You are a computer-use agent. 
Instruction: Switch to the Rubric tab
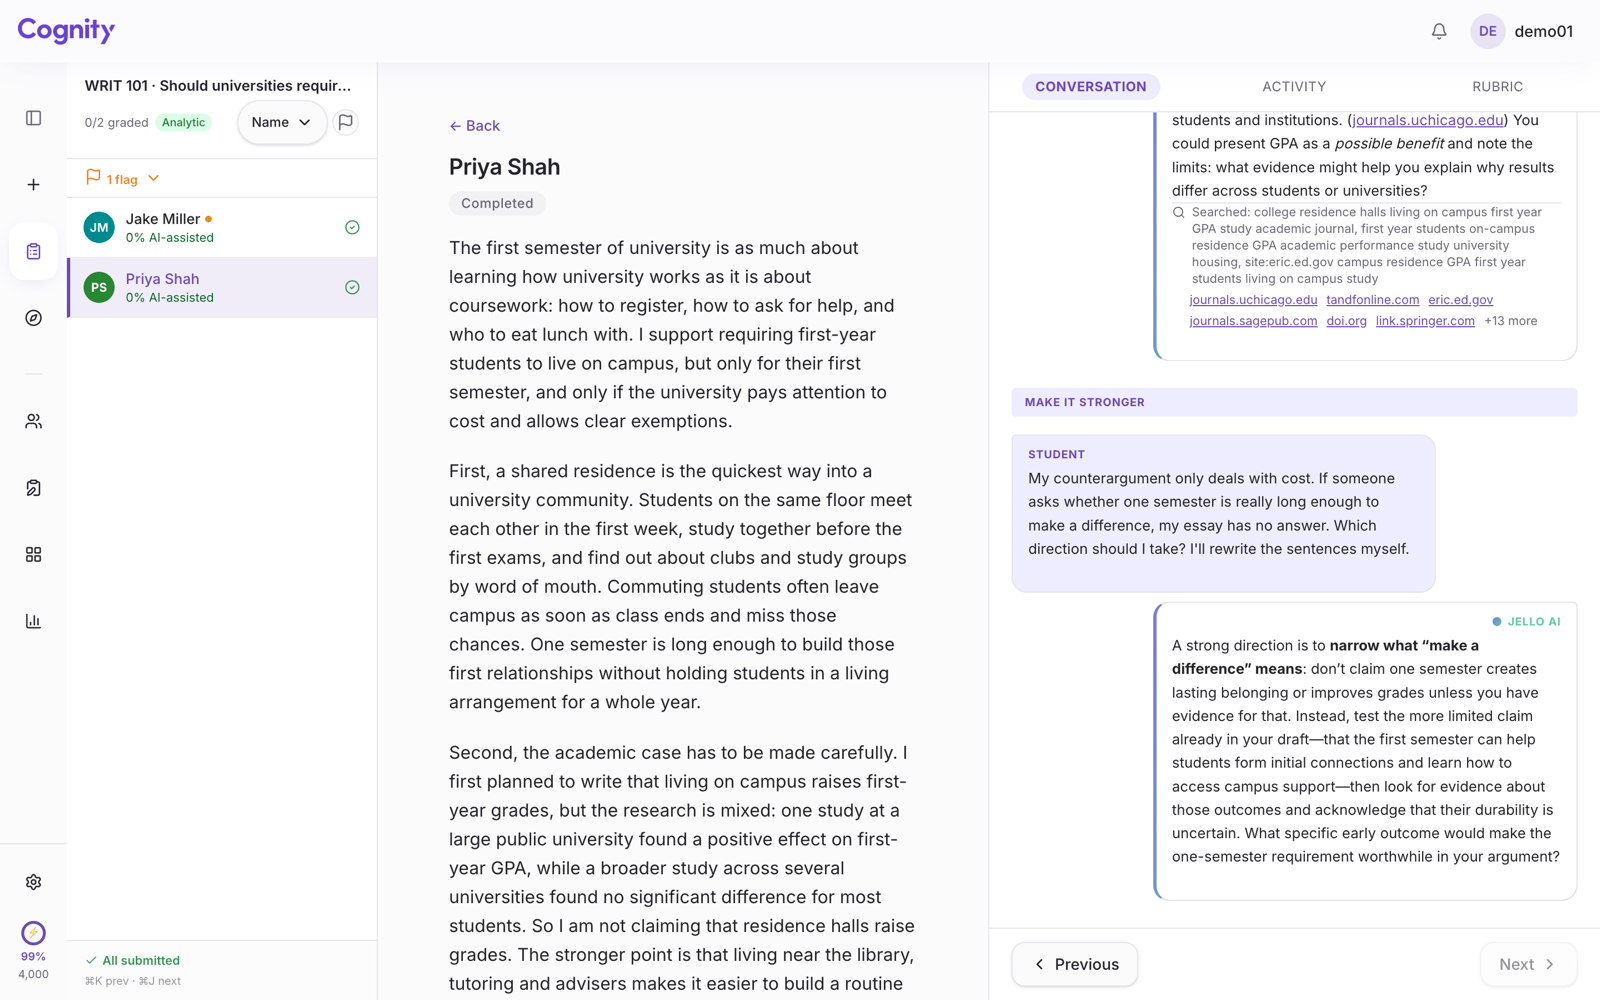click(x=1497, y=87)
